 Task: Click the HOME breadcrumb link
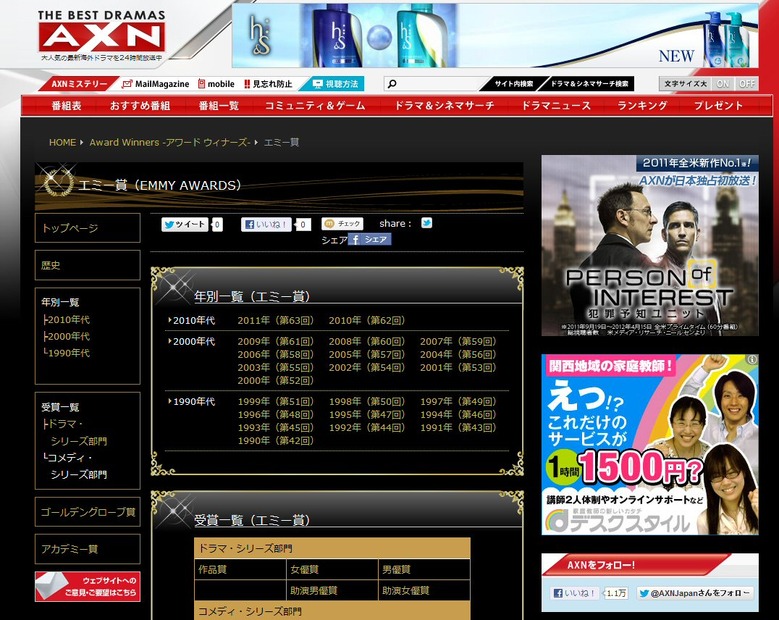63,143
